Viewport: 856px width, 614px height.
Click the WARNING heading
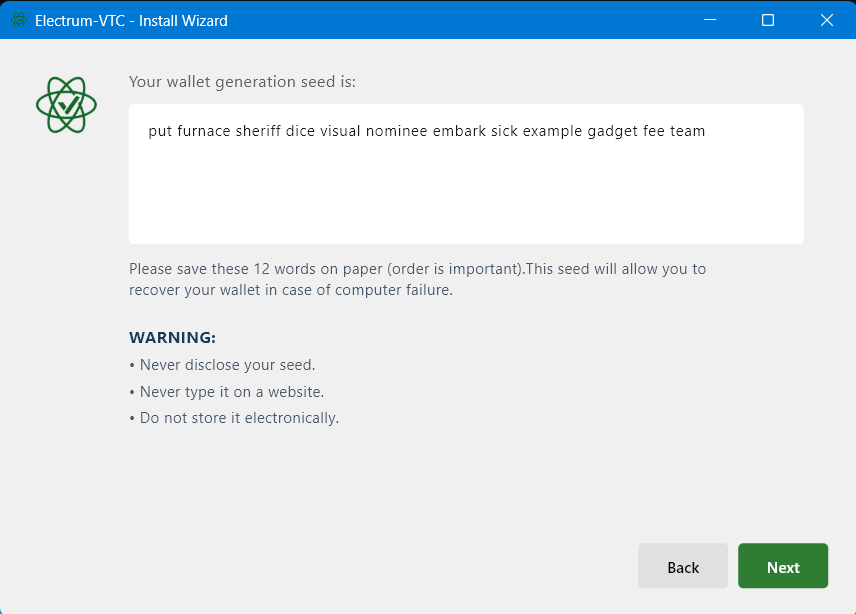173,337
